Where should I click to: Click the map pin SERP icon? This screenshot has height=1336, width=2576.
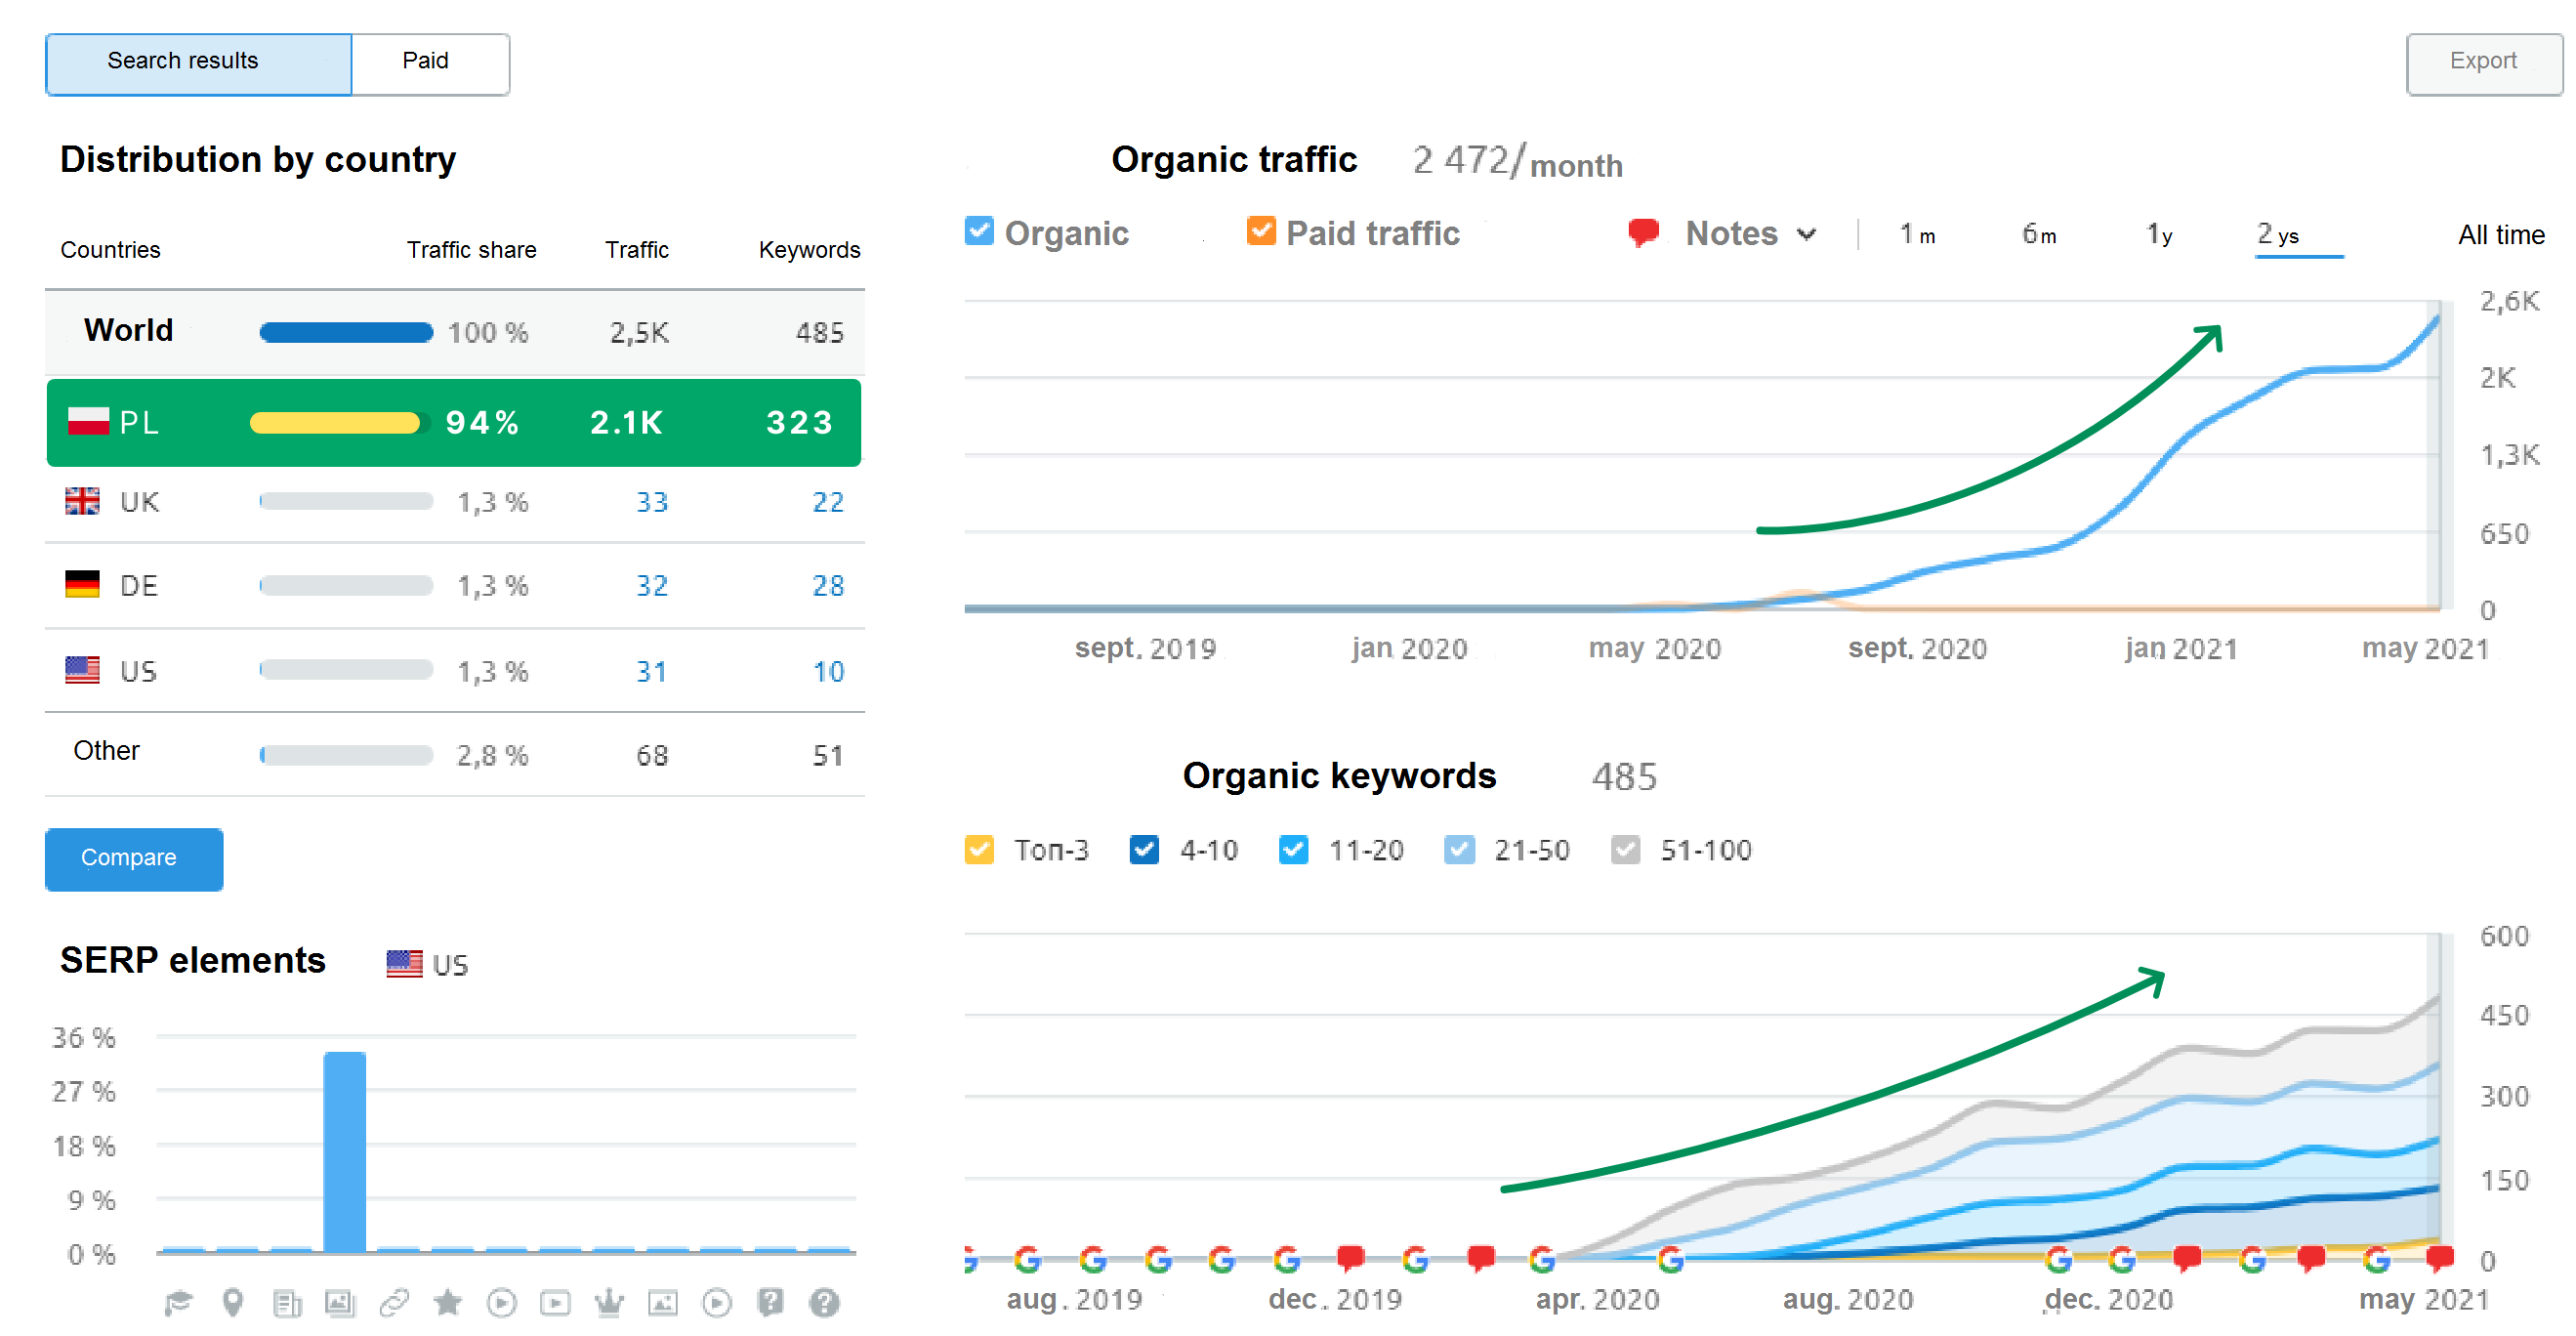(232, 1302)
